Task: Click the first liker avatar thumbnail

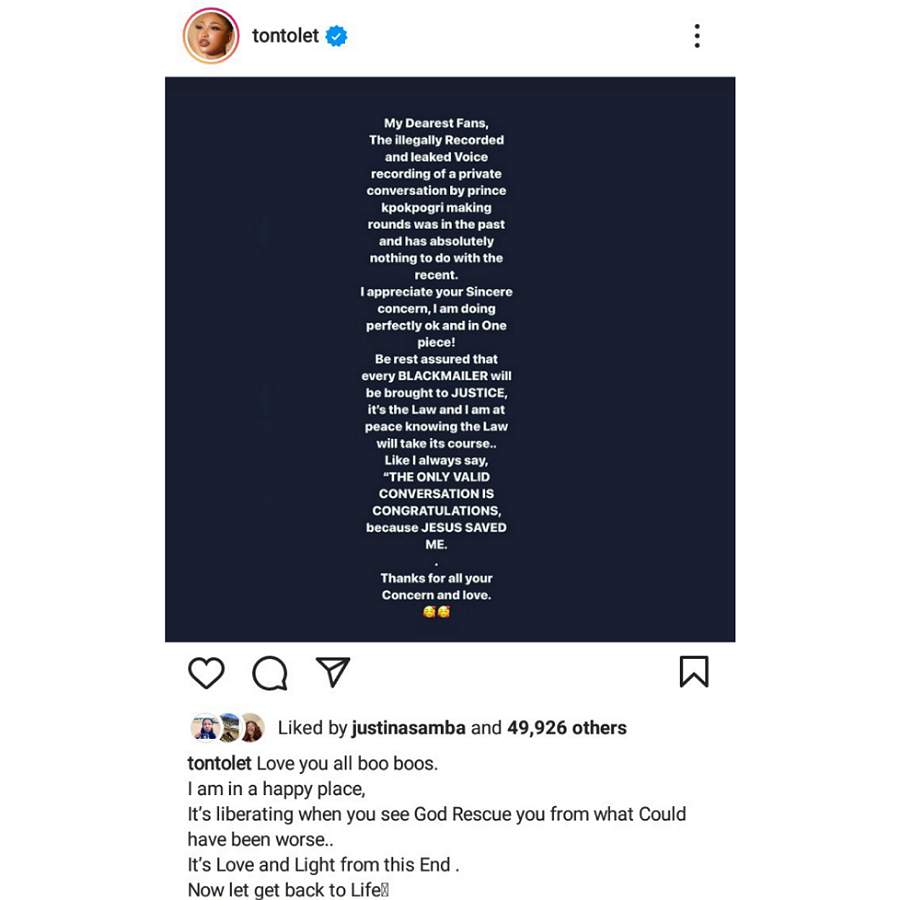Action: click(x=204, y=728)
